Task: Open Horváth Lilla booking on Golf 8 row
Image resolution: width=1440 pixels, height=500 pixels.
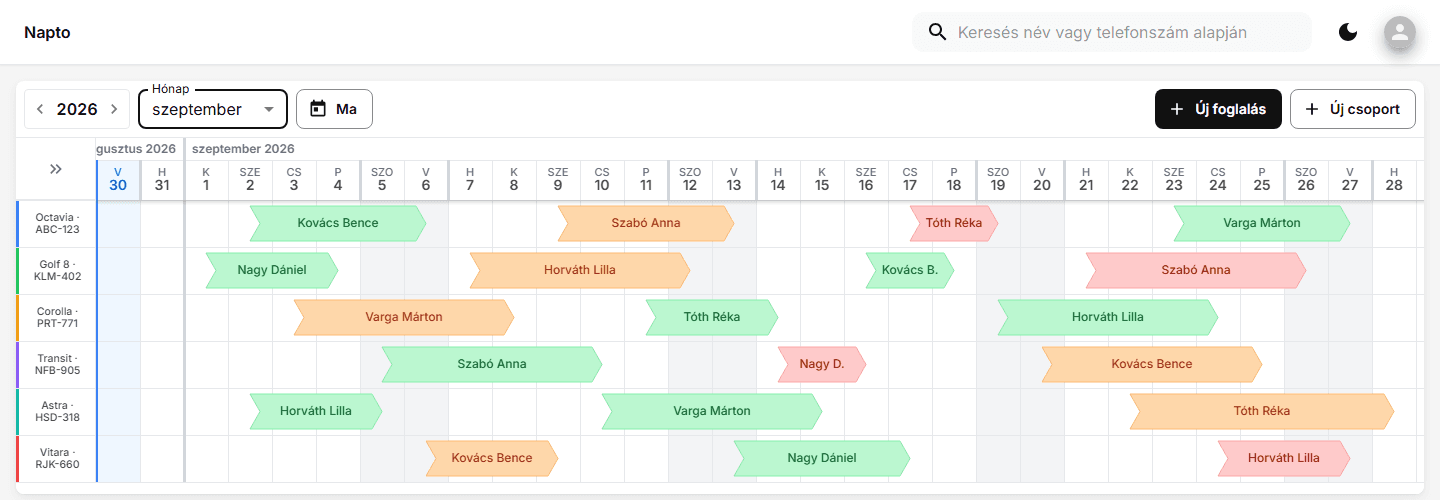Action: coord(580,270)
